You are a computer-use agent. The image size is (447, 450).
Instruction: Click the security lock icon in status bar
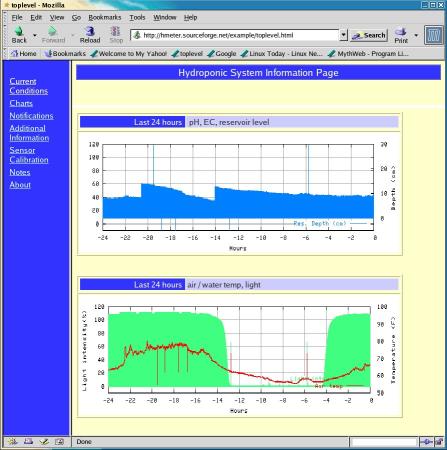point(439,442)
